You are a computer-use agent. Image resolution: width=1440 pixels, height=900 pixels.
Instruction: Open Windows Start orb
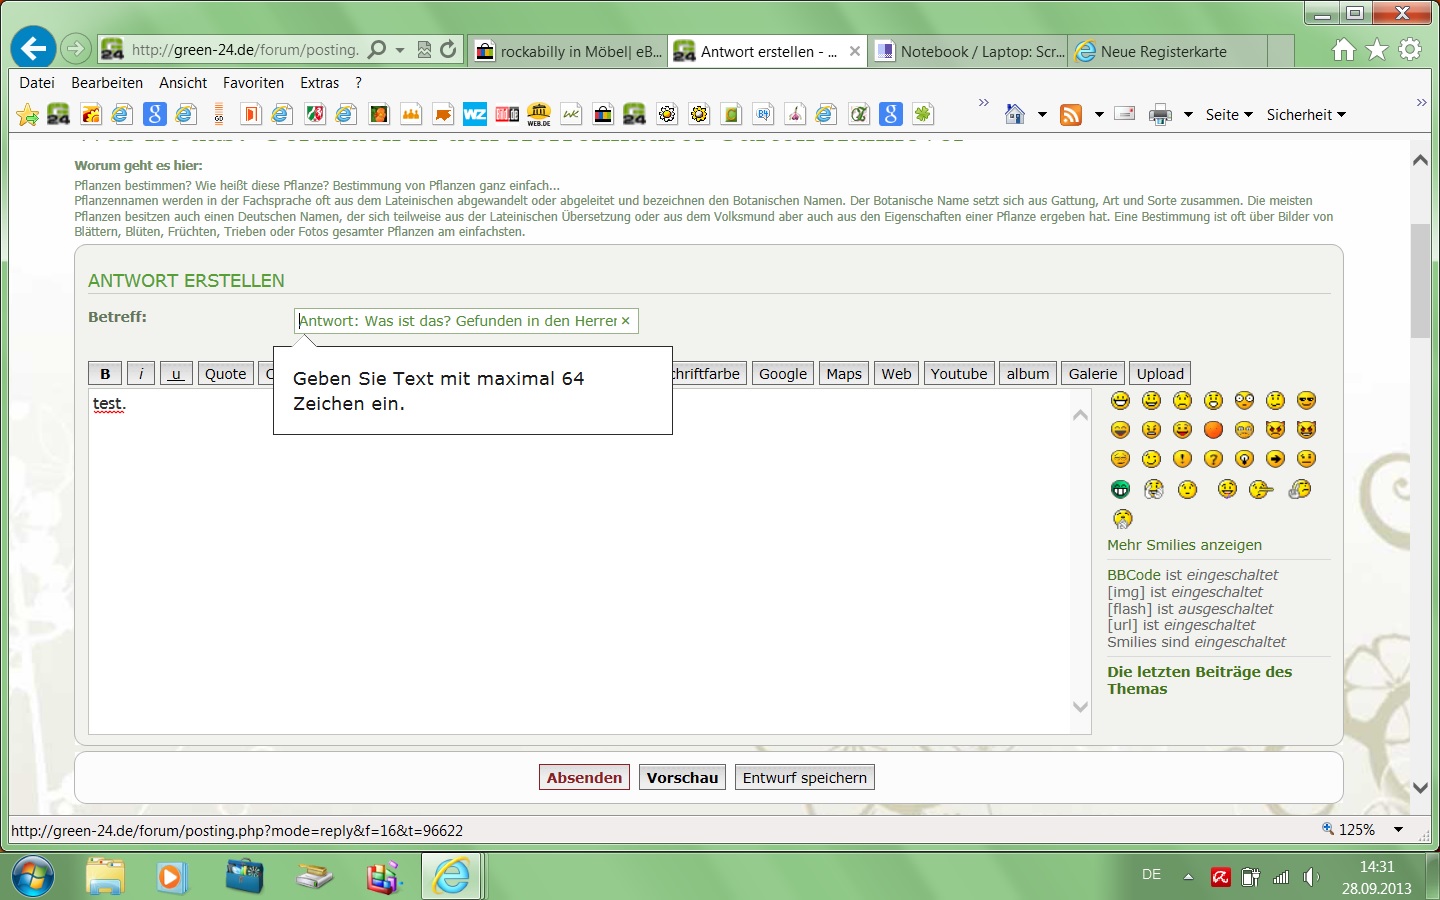point(33,877)
